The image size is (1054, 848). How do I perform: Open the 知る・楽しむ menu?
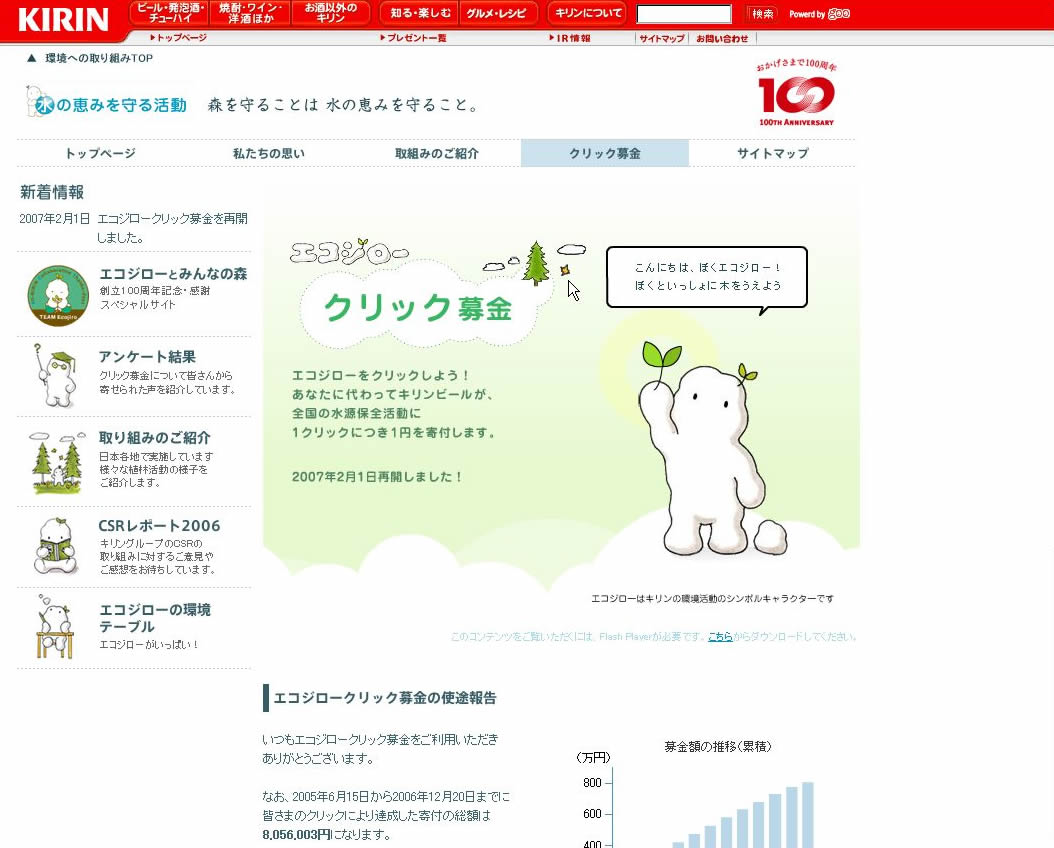pos(420,13)
